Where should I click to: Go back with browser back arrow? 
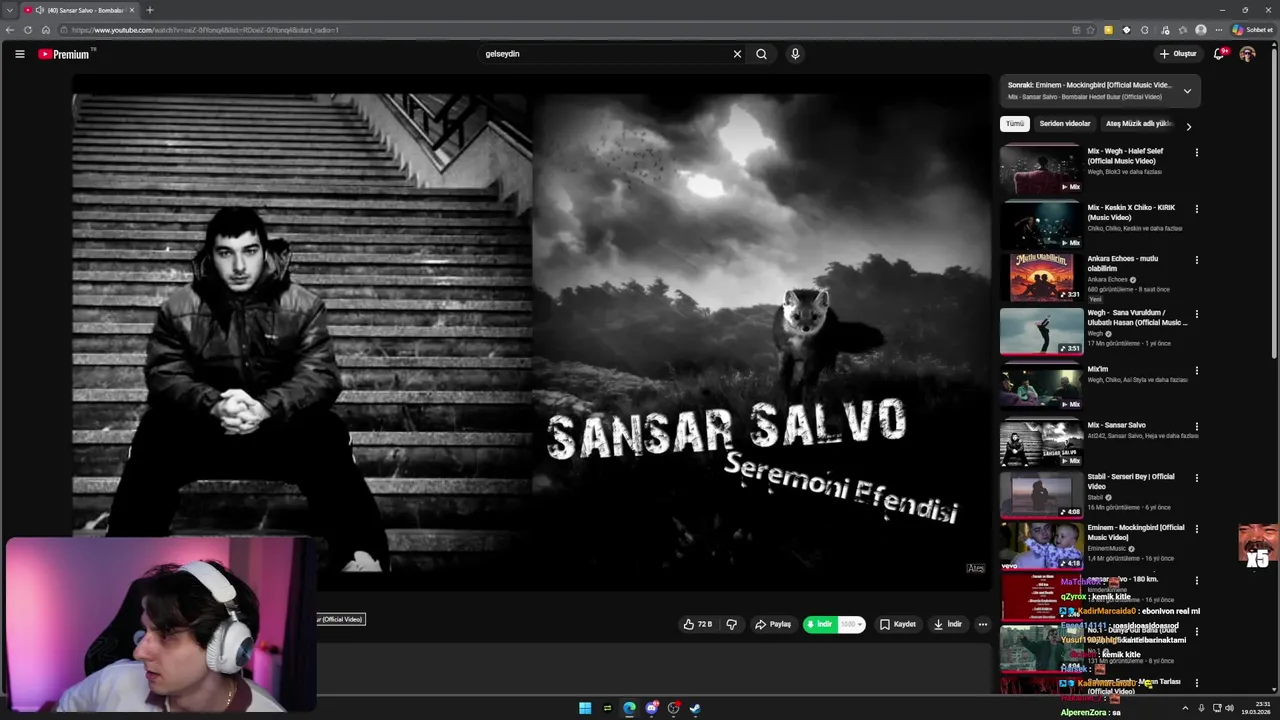[10, 30]
